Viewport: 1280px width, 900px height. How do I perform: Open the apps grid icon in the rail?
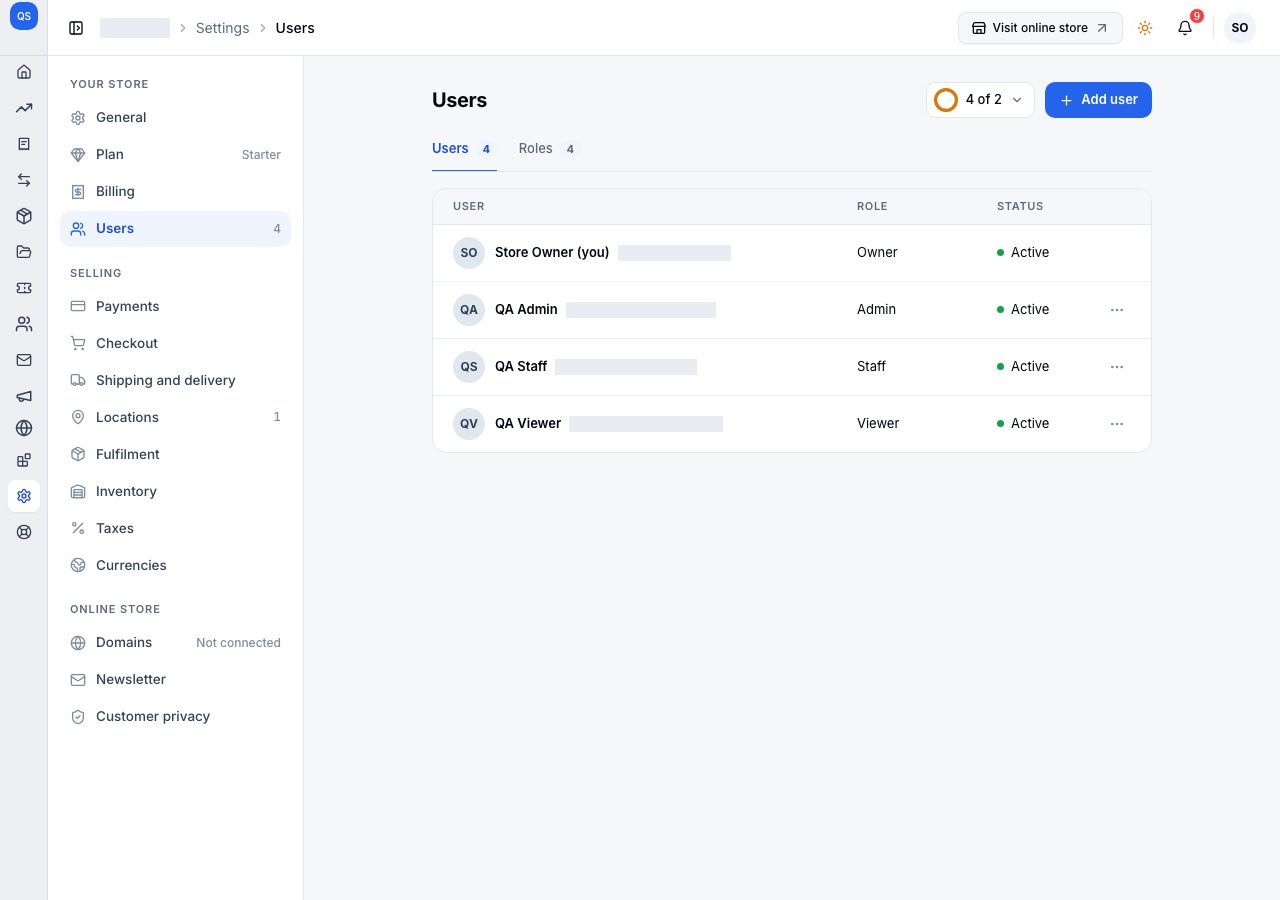[24, 460]
